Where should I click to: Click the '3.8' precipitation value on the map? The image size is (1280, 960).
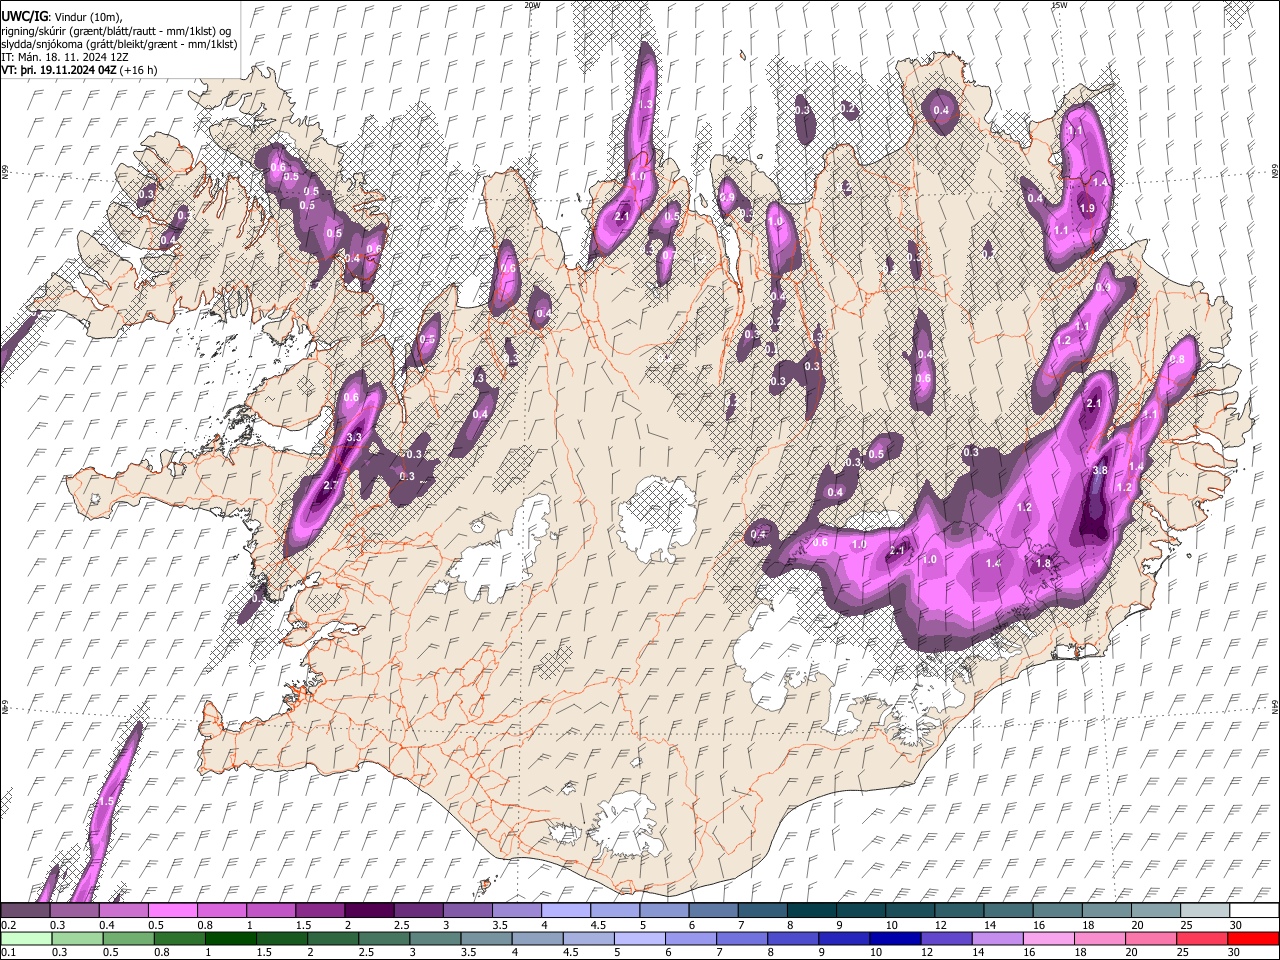1100,470
